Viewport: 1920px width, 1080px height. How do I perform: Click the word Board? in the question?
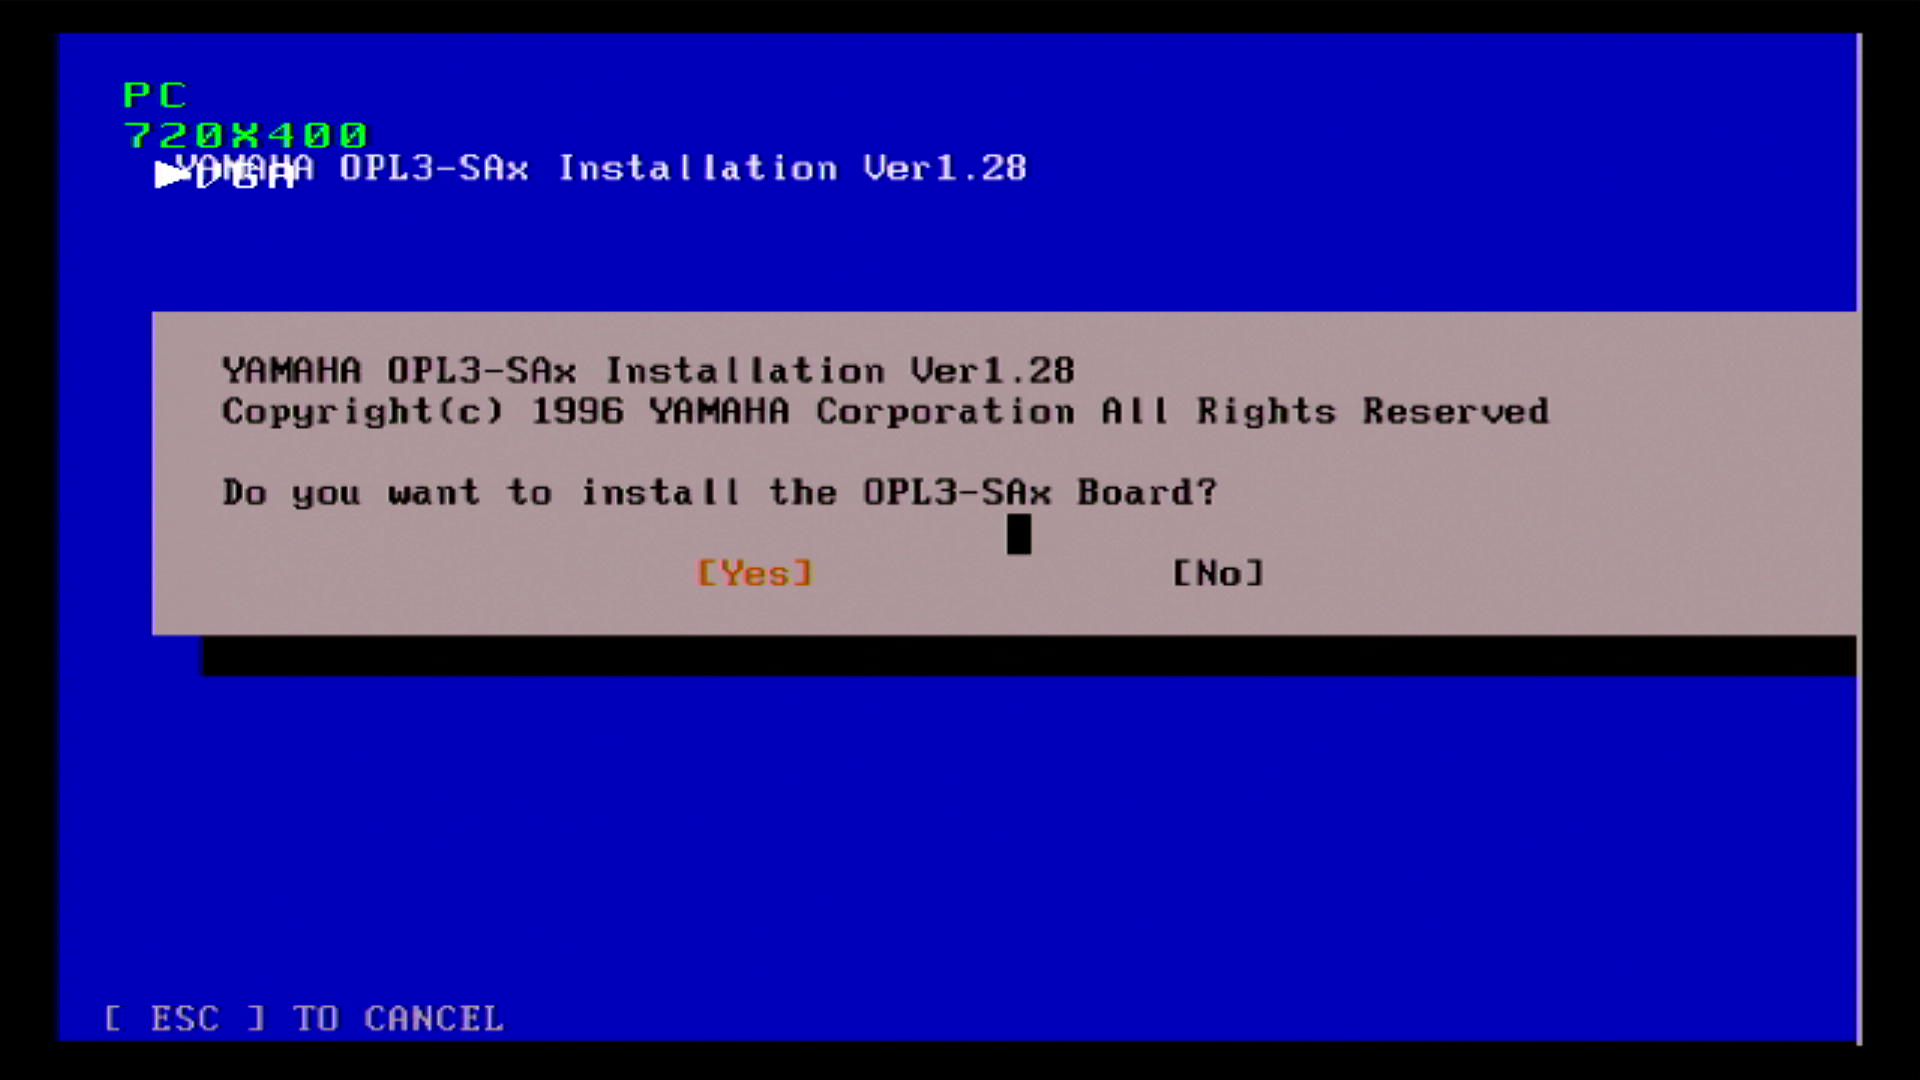point(1147,492)
